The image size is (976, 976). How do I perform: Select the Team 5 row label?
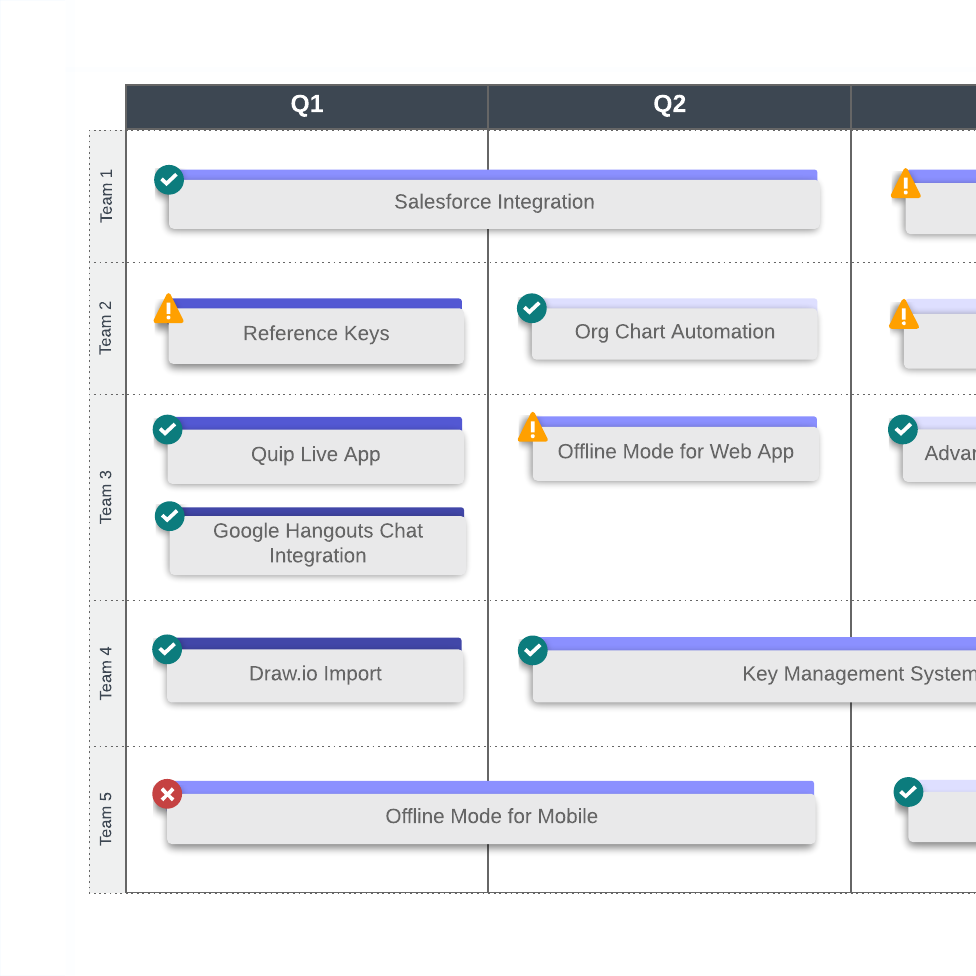coord(107,819)
